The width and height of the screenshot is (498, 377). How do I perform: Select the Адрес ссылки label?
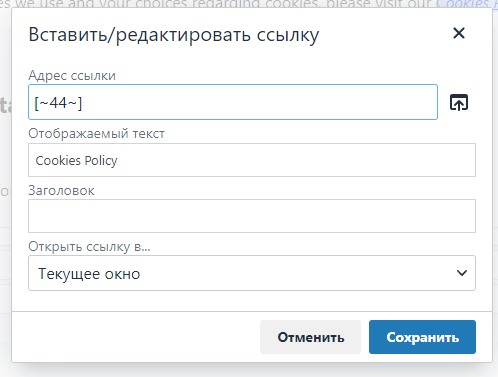tap(72, 76)
